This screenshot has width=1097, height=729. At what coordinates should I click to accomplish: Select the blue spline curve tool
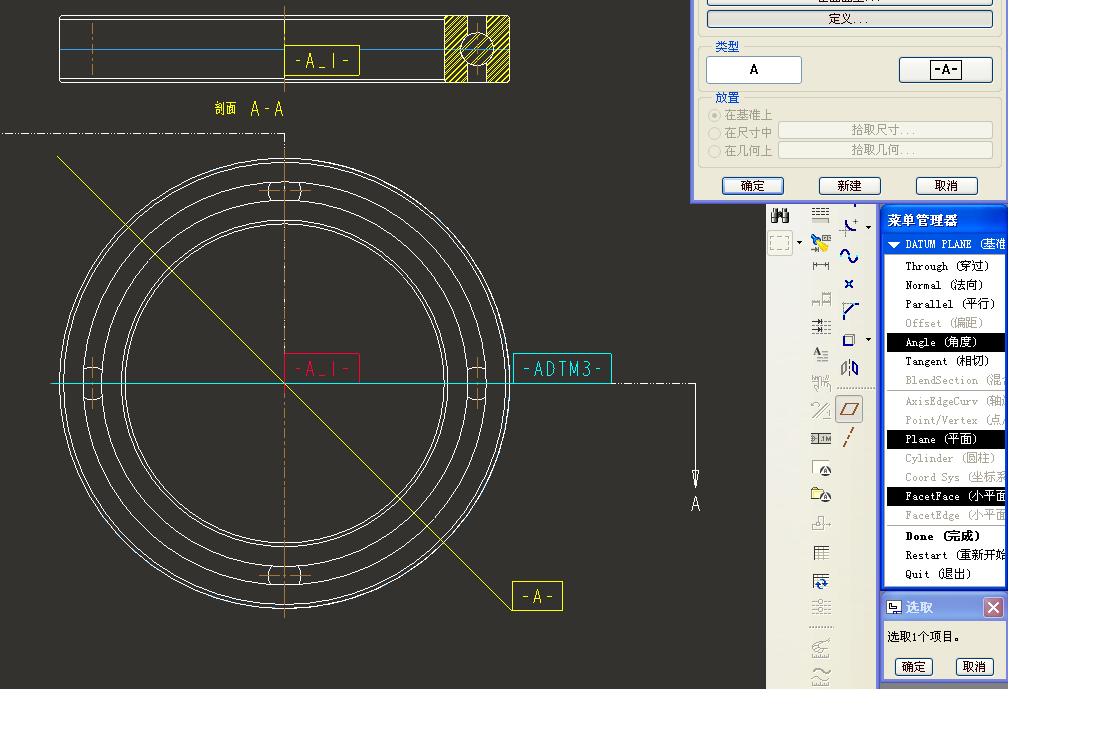[x=849, y=256]
